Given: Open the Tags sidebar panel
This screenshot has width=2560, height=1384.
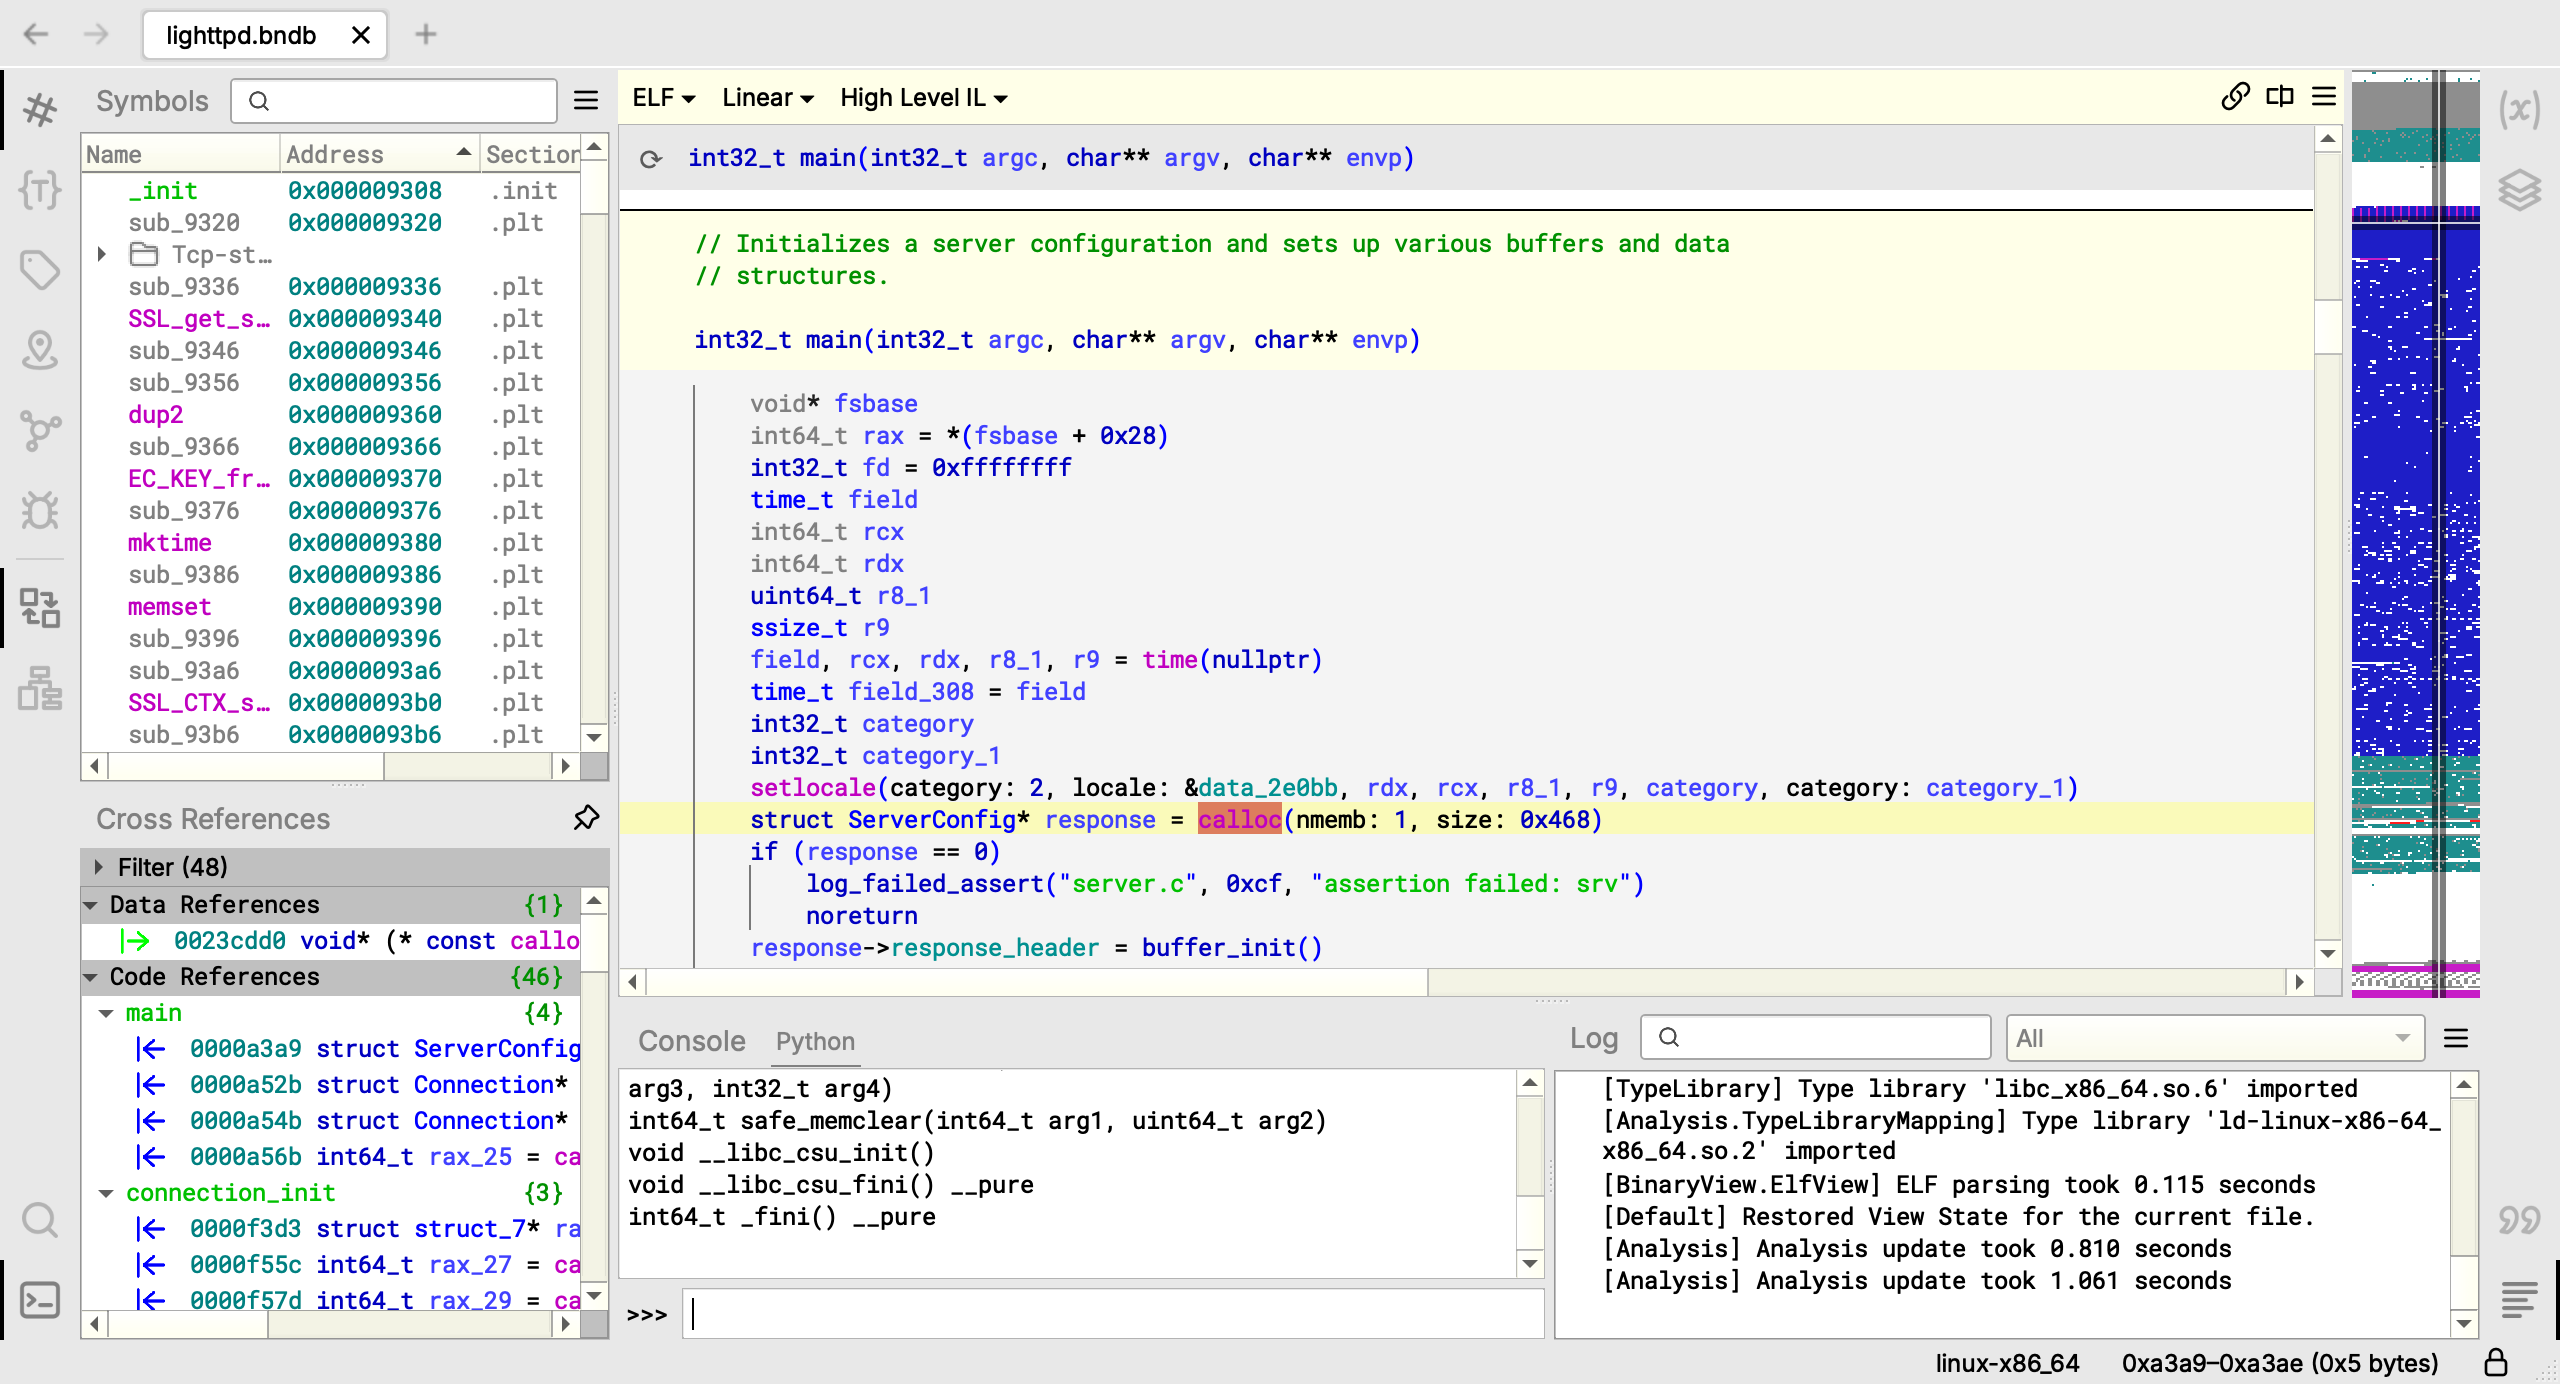Looking at the screenshot, I should 40,269.
